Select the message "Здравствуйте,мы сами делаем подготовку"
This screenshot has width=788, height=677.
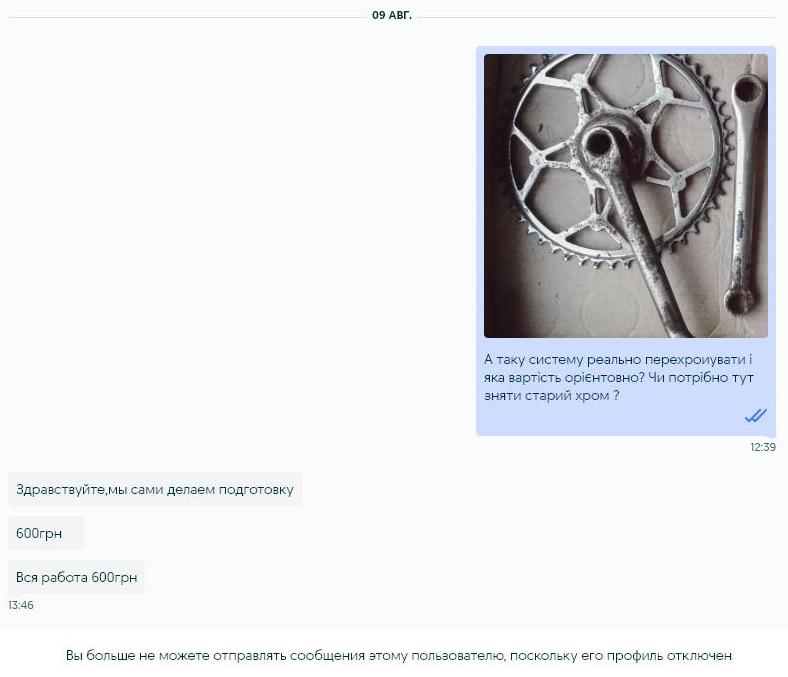tap(155, 489)
